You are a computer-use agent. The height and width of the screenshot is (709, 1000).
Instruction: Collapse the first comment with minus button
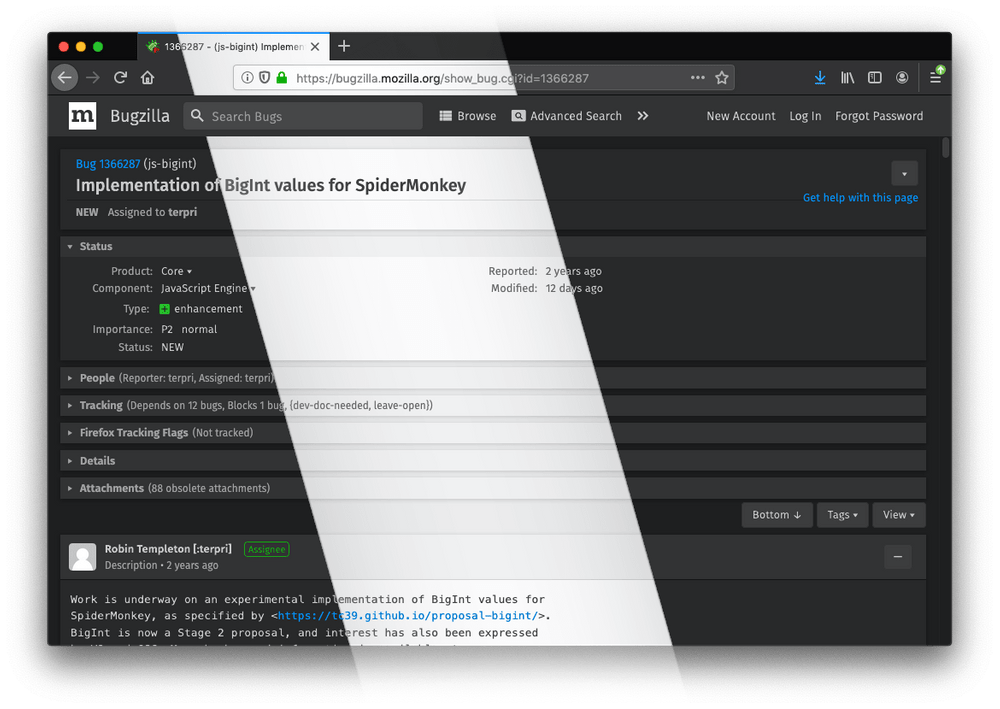(897, 557)
